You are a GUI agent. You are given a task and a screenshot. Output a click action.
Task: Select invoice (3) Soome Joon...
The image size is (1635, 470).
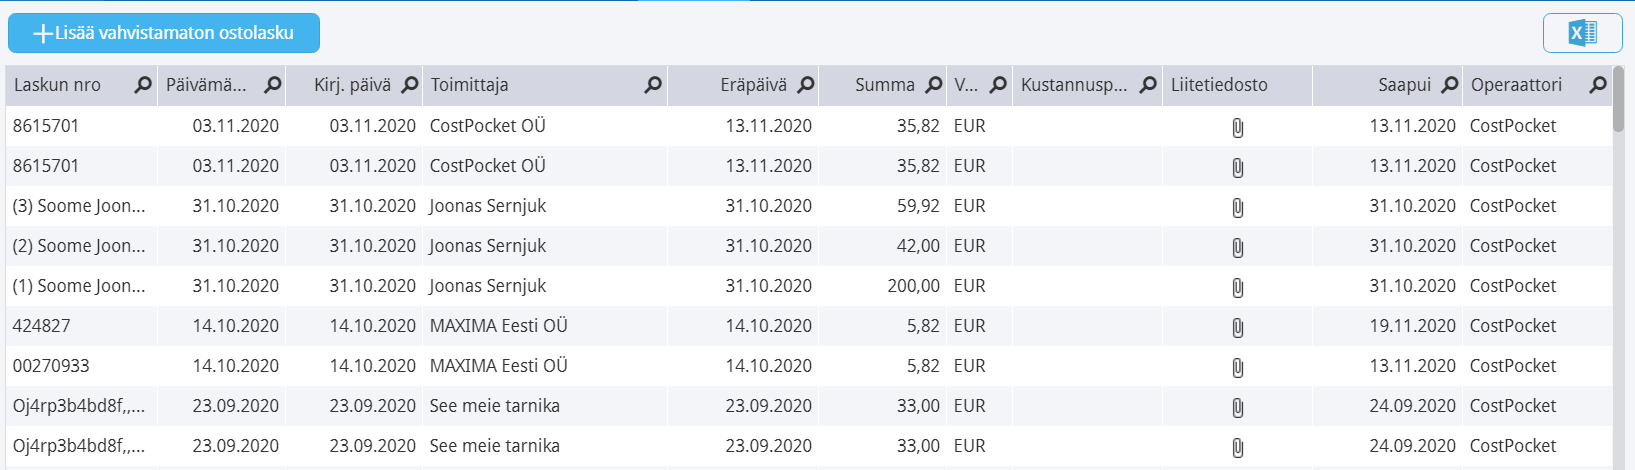click(79, 206)
